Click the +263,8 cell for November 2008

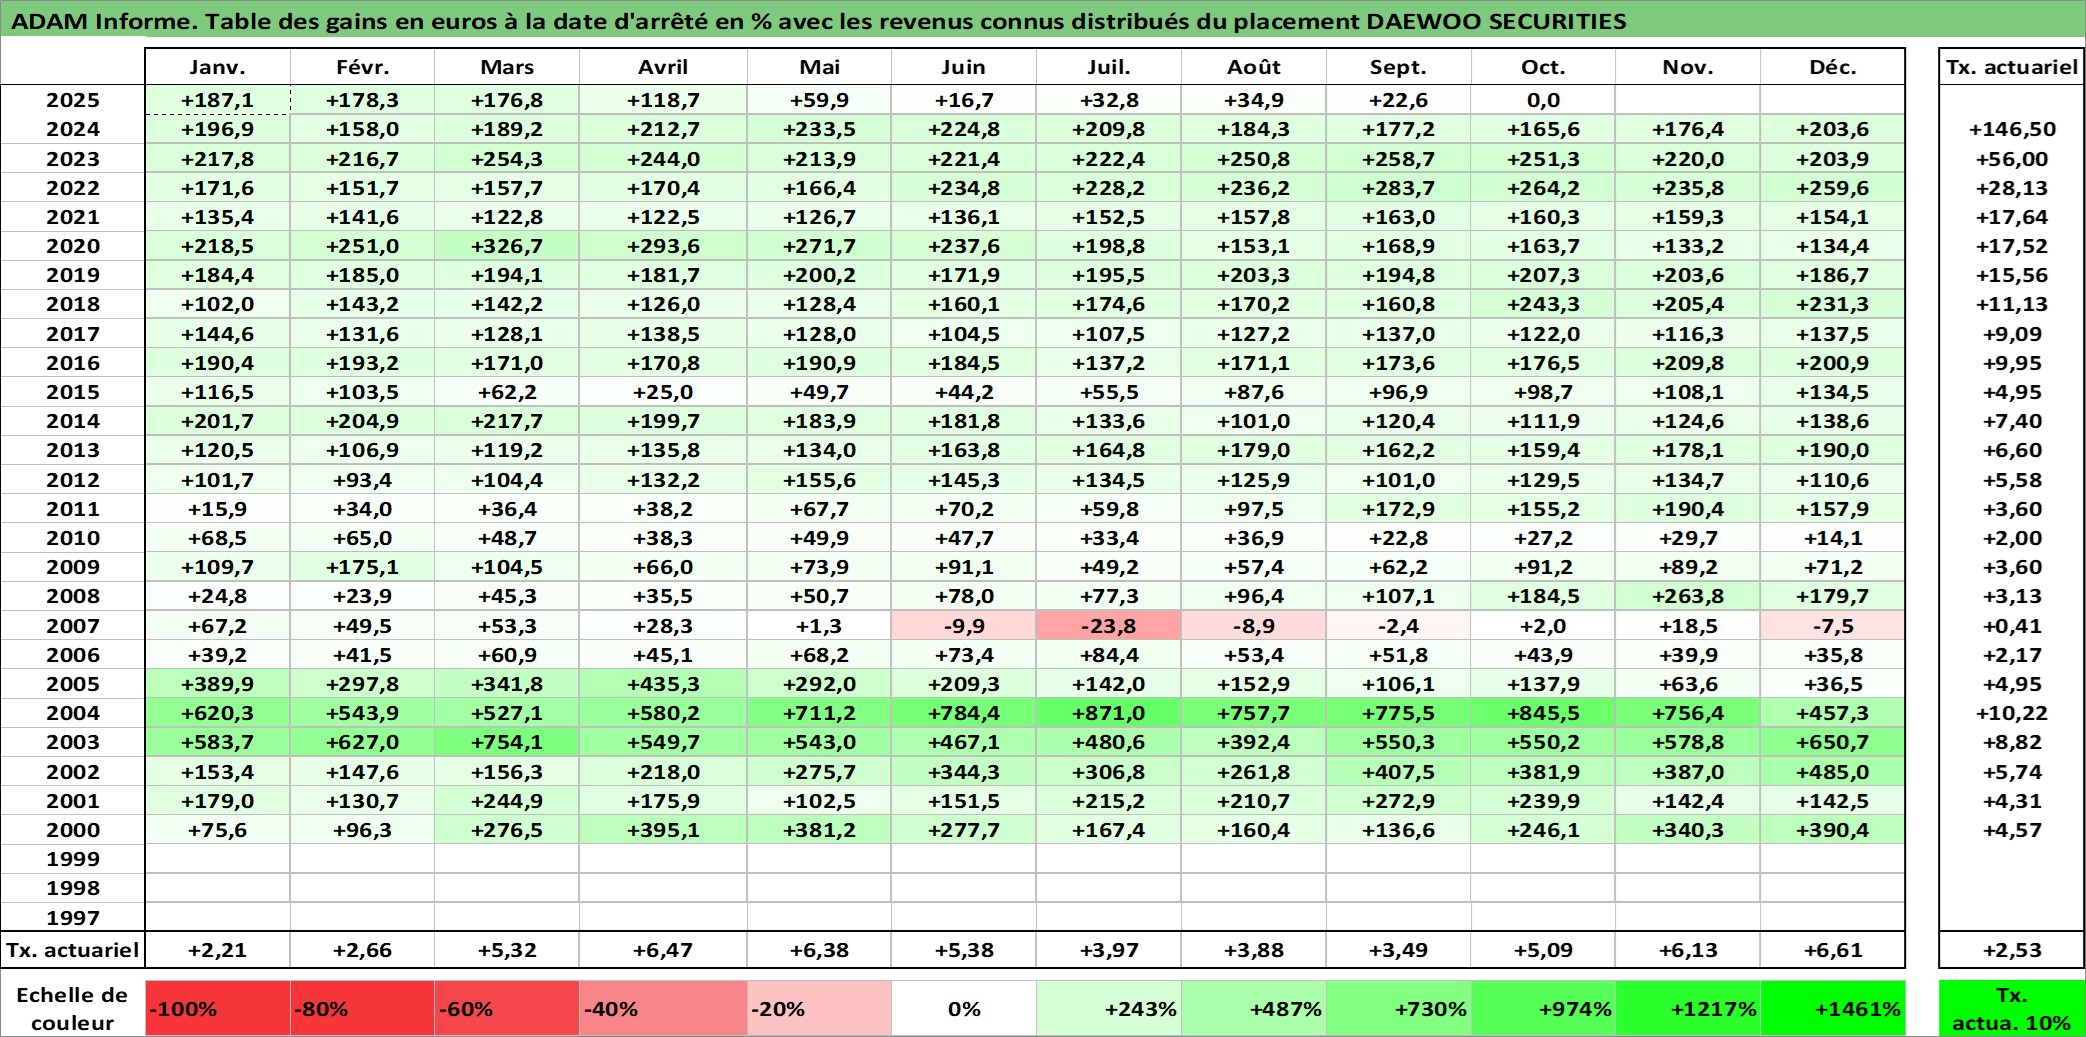point(1688,596)
